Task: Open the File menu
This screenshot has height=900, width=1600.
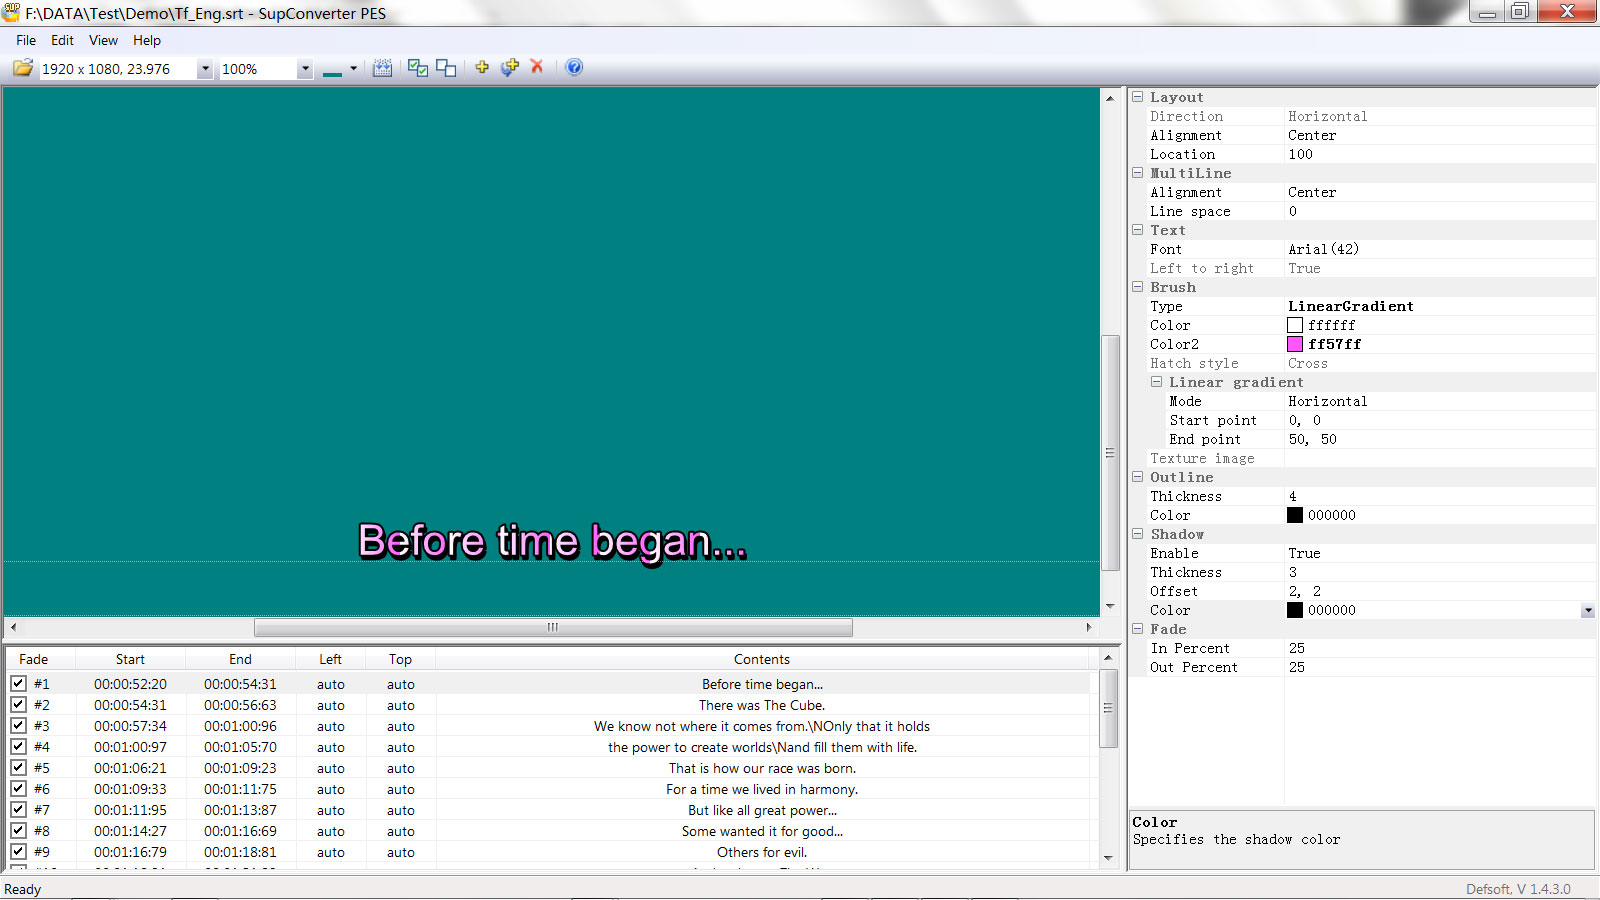Action: 26,40
